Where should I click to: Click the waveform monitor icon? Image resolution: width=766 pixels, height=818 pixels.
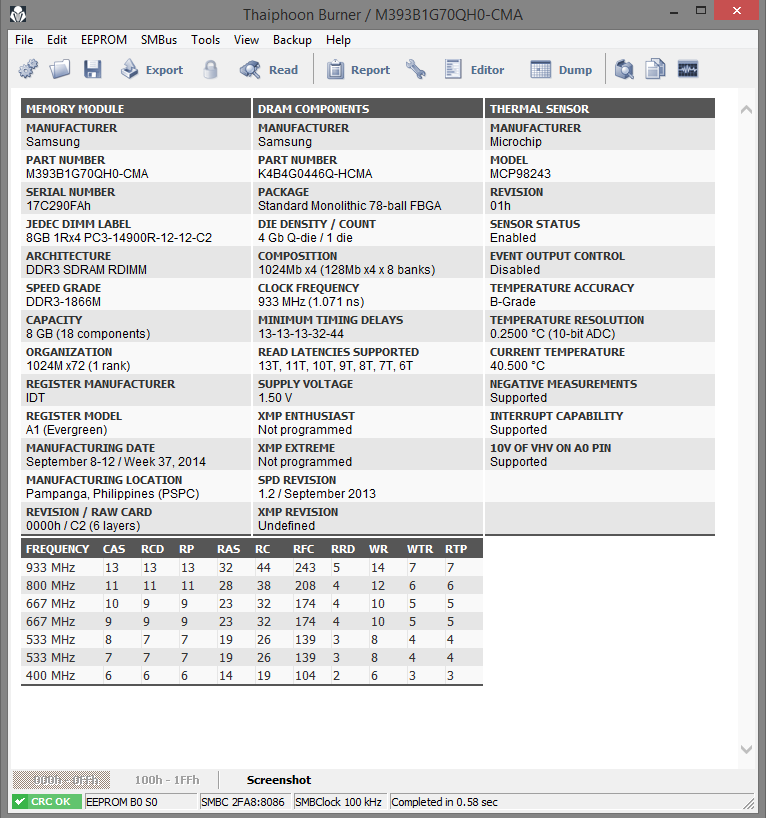pyautogui.click(x=688, y=69)
